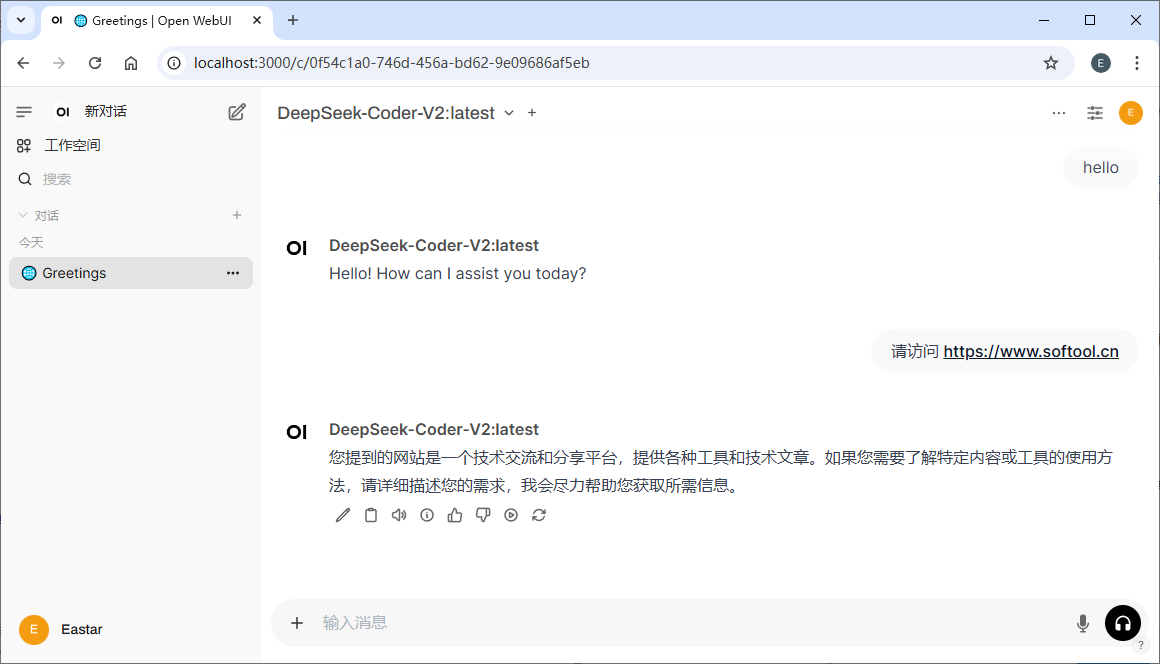Give a thumbs up to the response
This screenshot has height=664, width=1160.
tap(455, 515)
